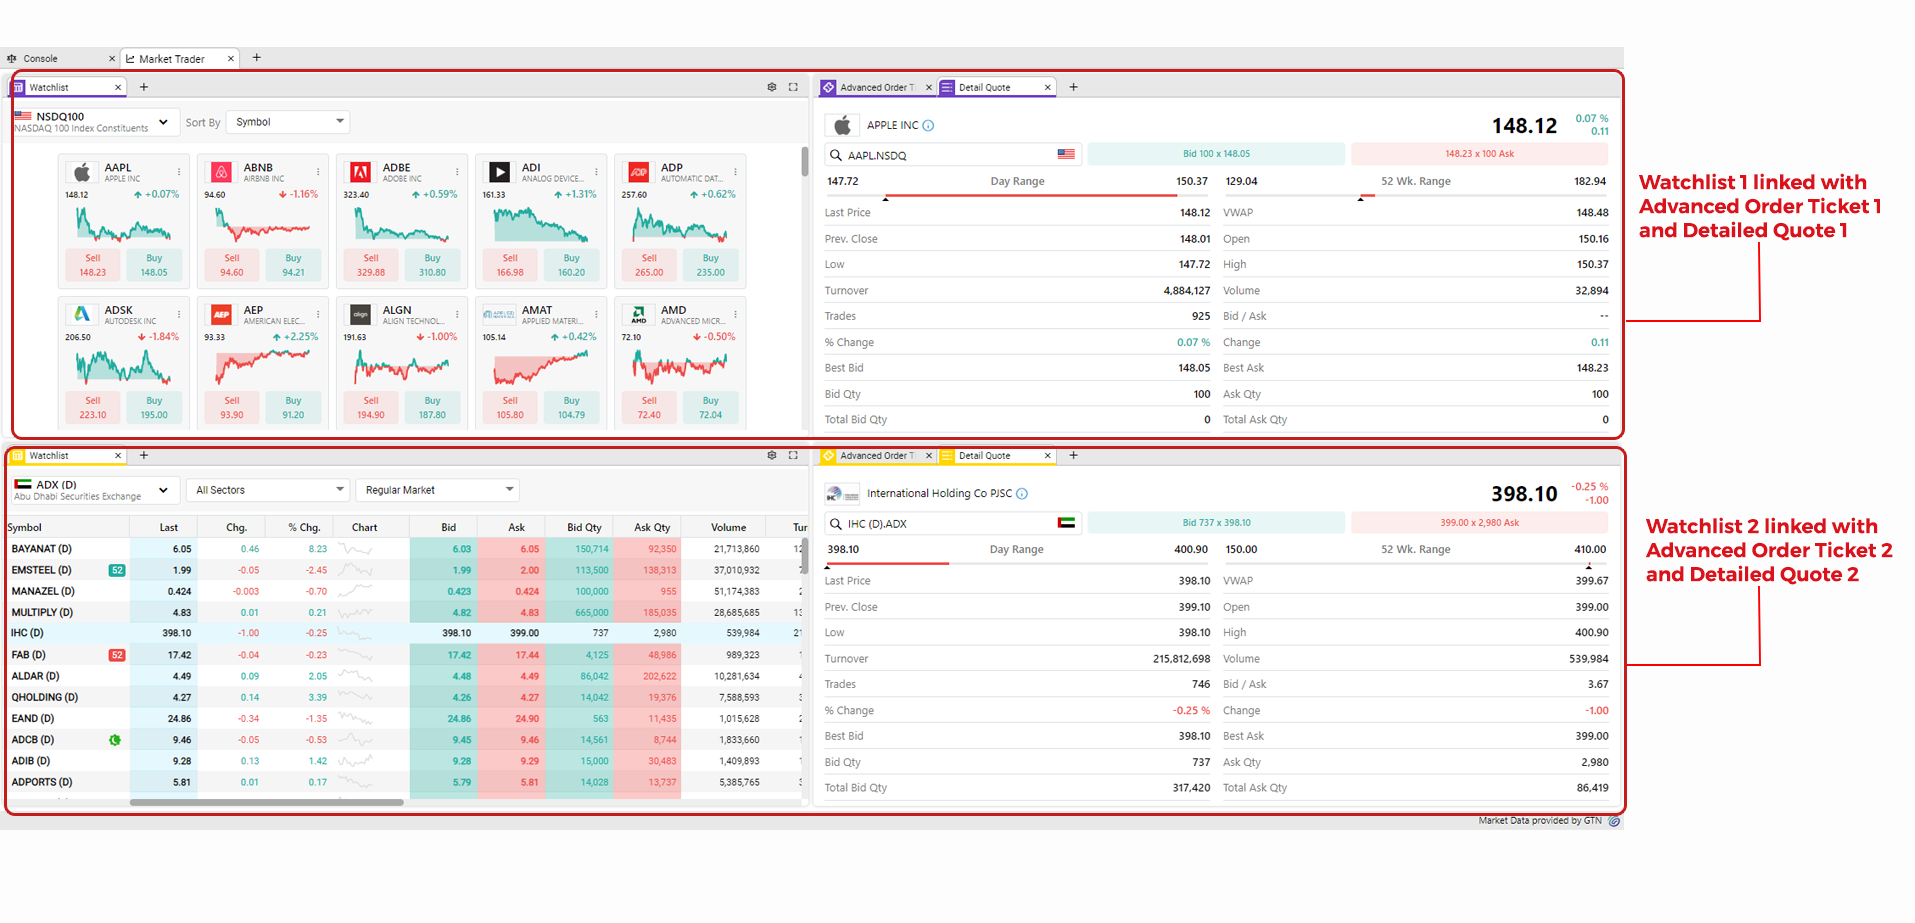This screenshot has width=1915, height=923.
Task: Click the Airbnb logo on ABNB card
Action: 222,172
